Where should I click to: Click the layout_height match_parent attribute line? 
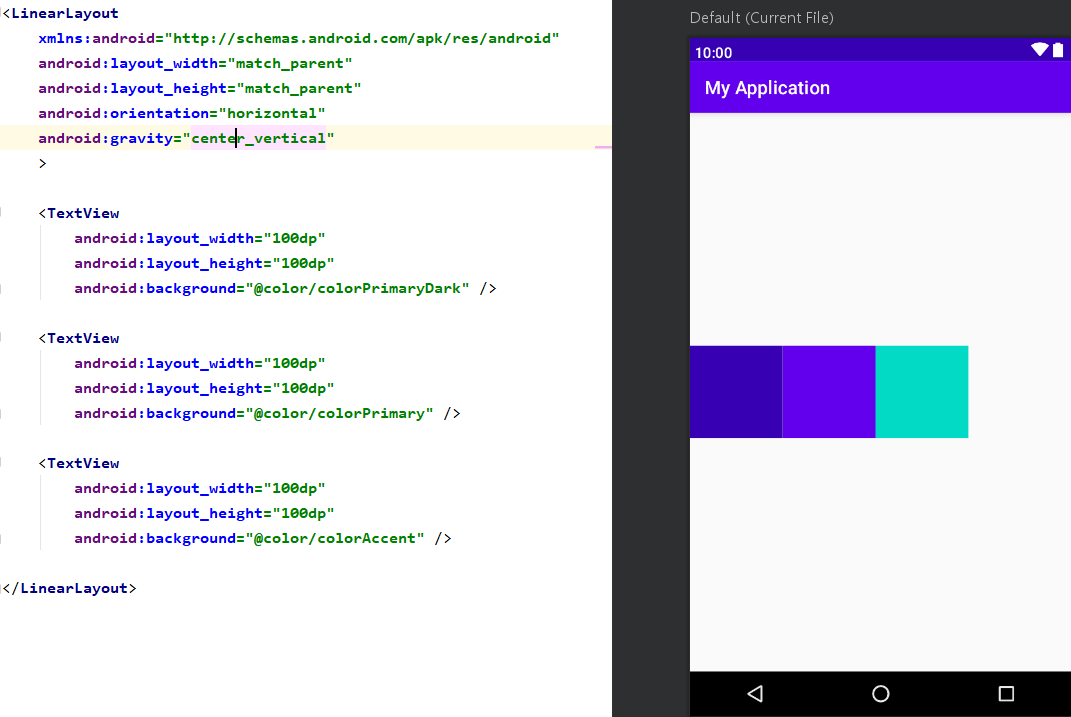tap(199, 88)
